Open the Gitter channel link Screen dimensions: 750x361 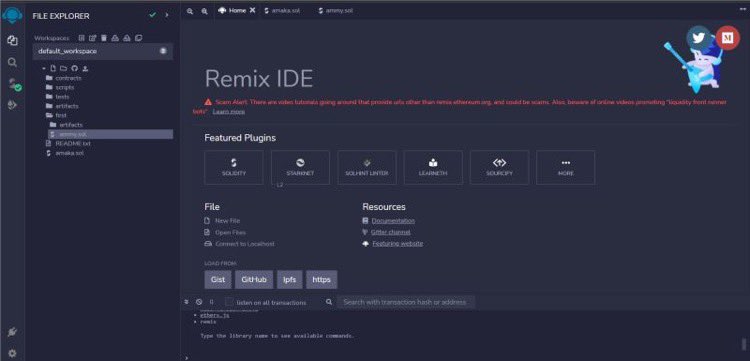click(391, 232)
